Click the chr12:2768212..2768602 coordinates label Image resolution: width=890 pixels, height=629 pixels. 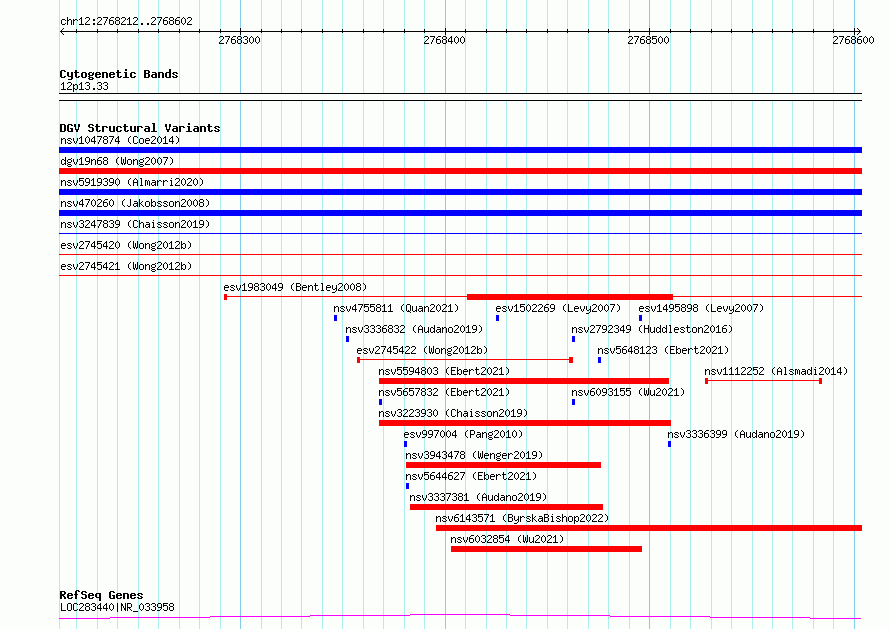127,22
